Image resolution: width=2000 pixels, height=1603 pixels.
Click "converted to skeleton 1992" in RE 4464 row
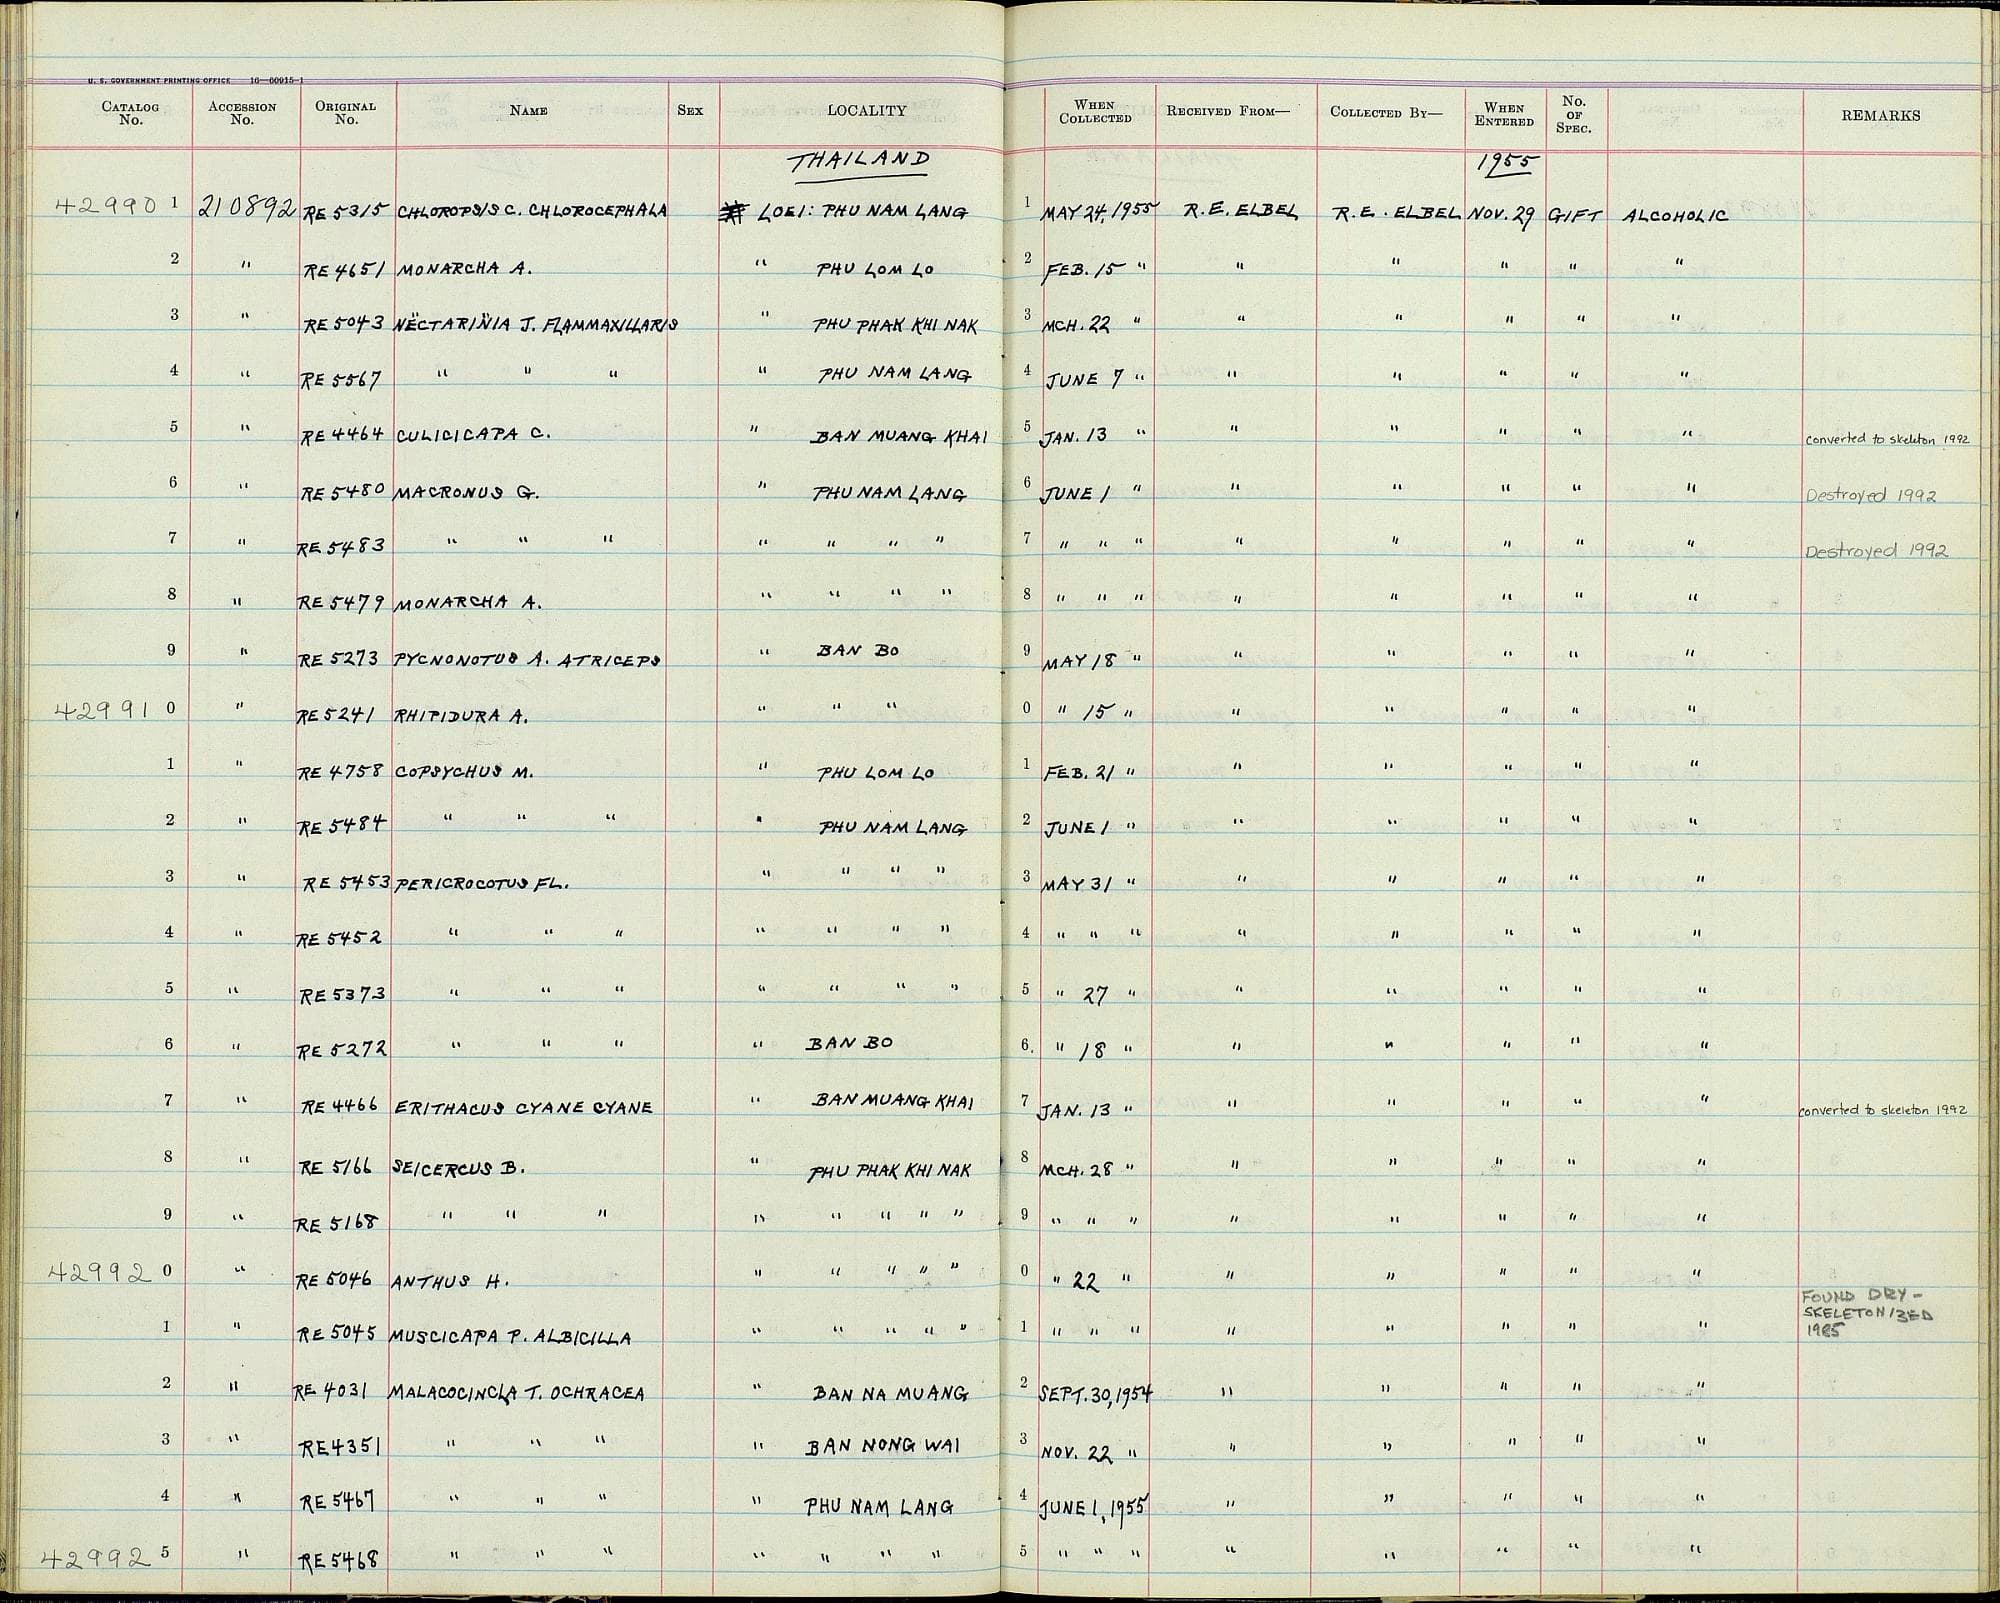pyautogui.click(x=1888, y=440)
